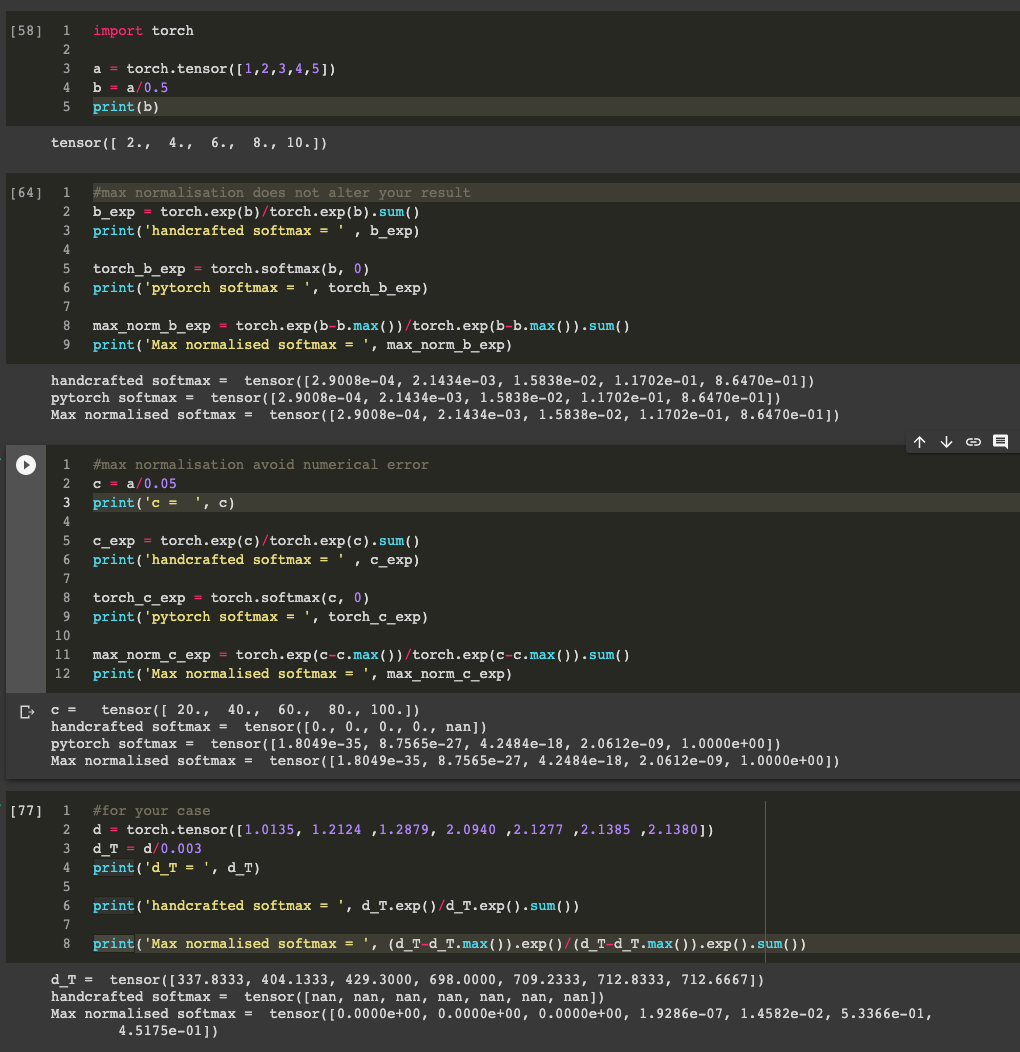This screenshot has width=1020, height=1052.
Task: Click the '#for your case' comment line
Action: (x=151, y=811)
